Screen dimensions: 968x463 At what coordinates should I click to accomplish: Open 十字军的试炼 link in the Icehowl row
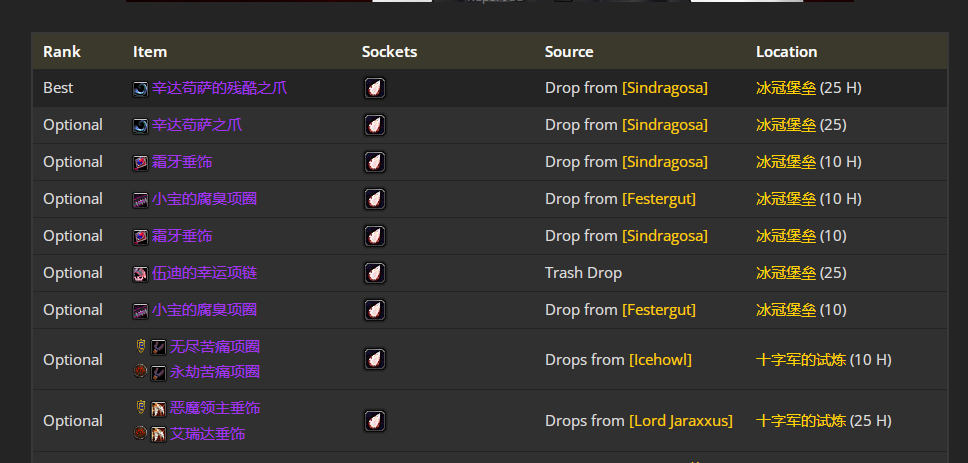[800, 360]
